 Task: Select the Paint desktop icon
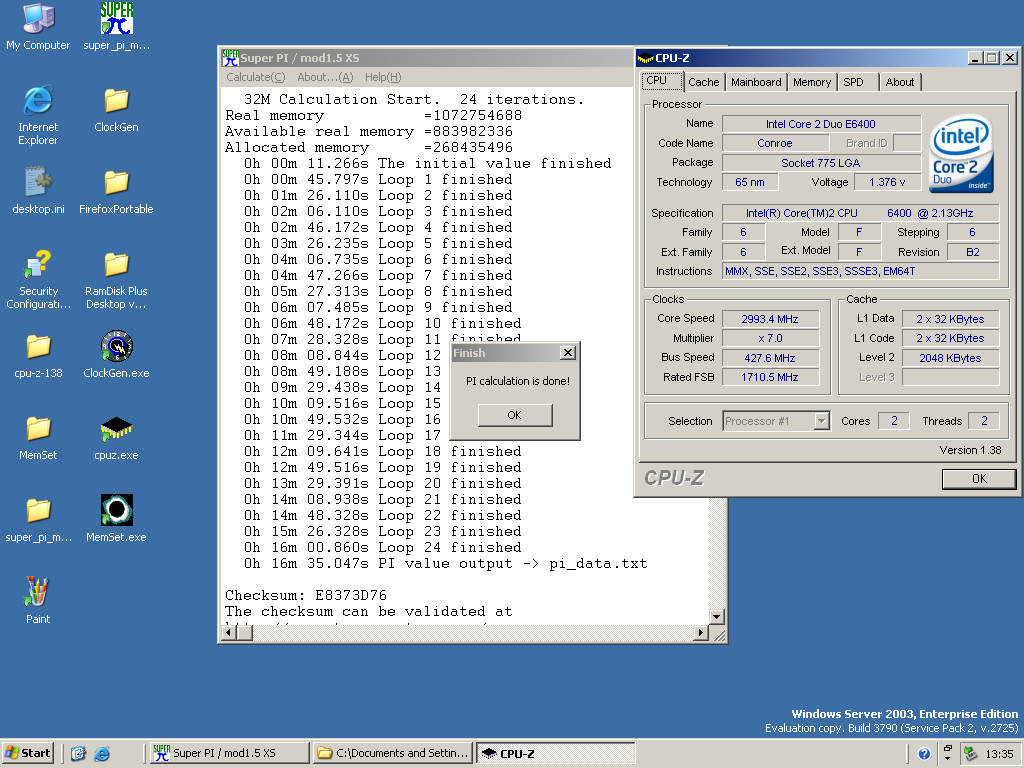coord(38,600)
